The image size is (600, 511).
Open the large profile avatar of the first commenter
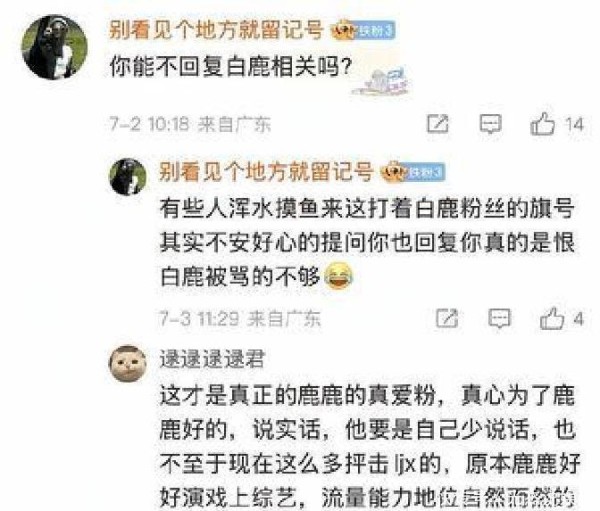(54, 47)
